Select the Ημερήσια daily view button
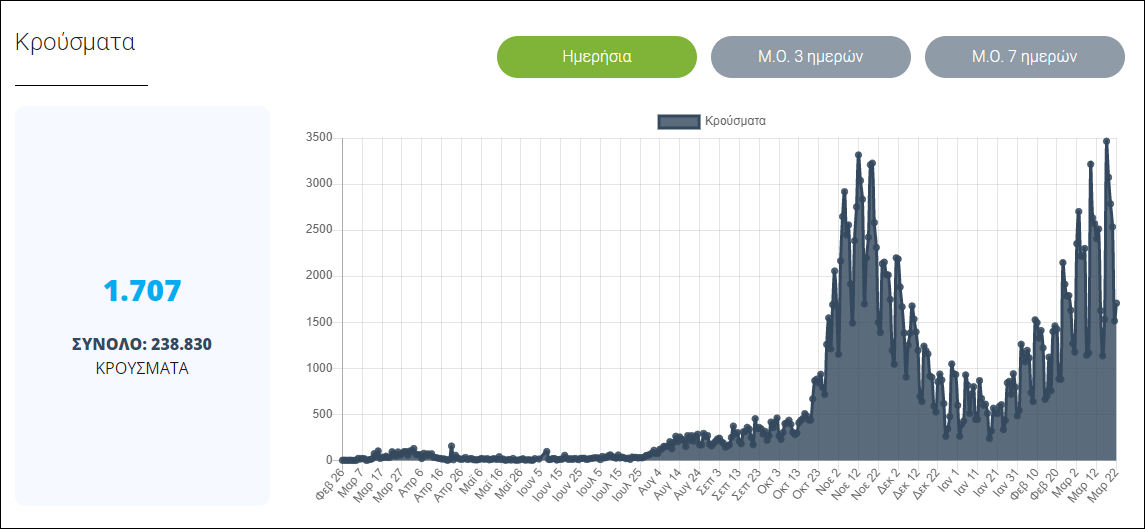This screenshot has height=529, width=1145. coord(596,57)
